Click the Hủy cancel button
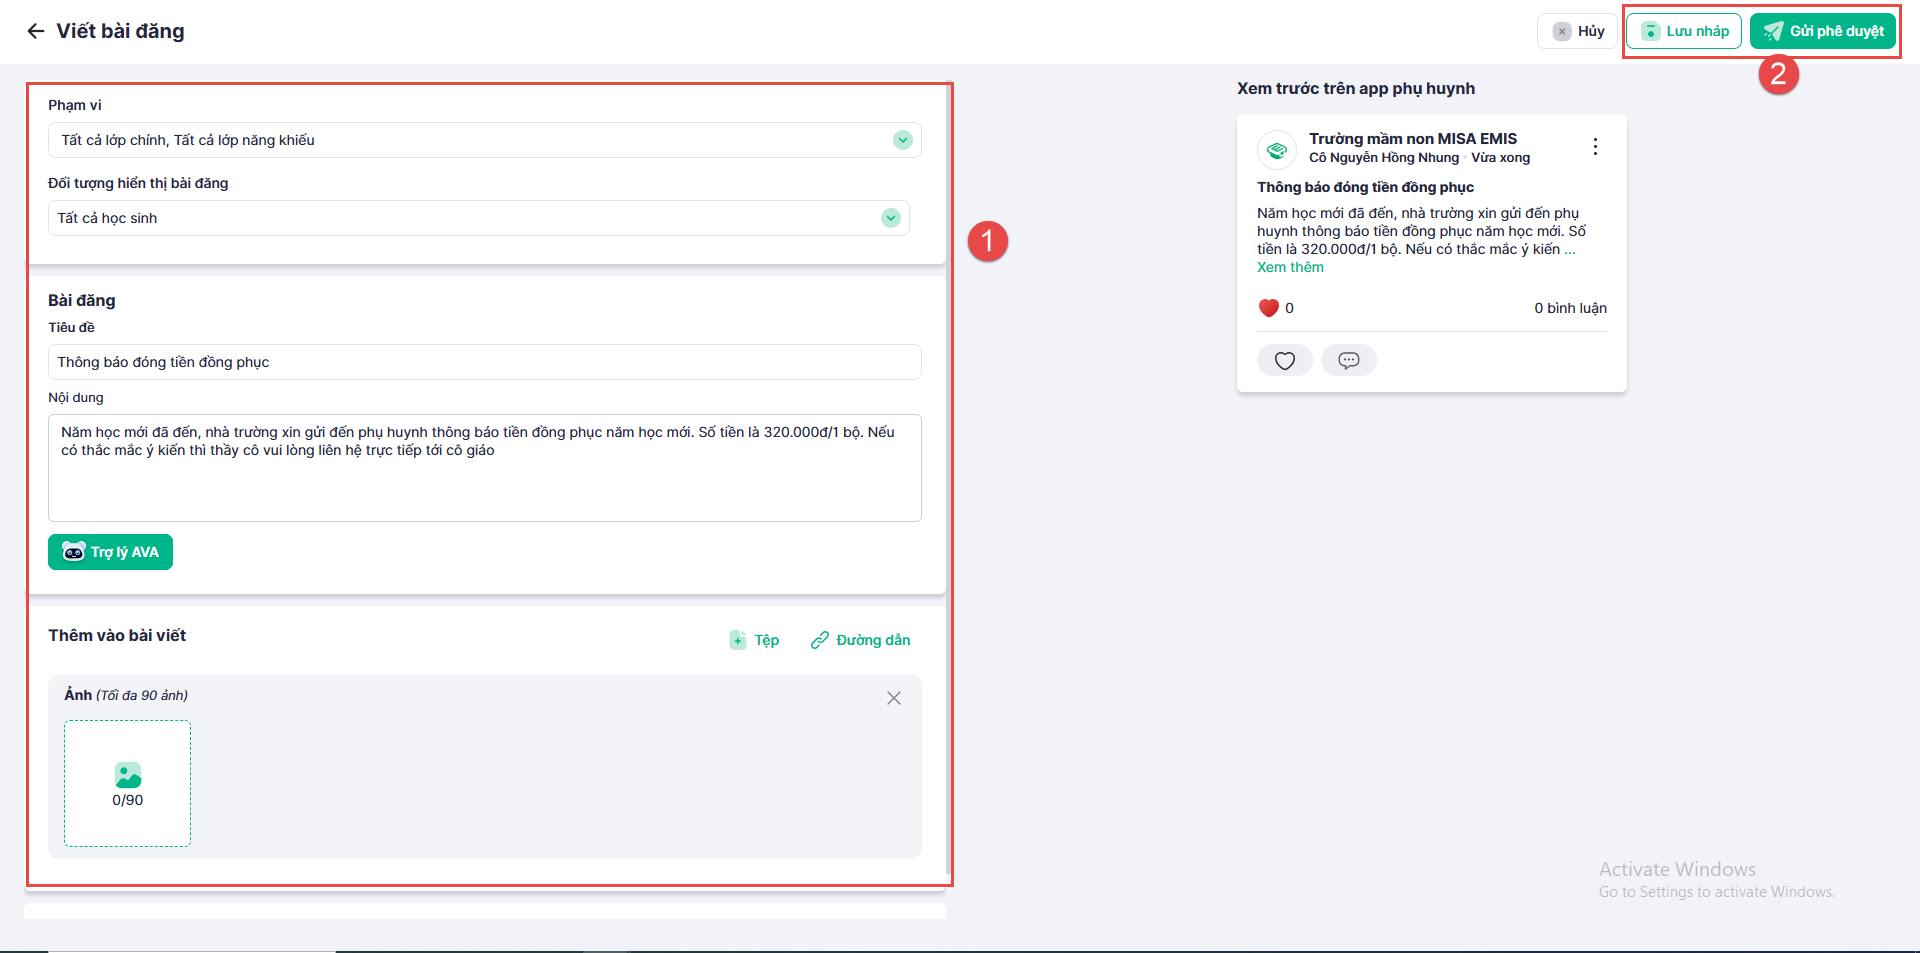 [1577, 31]
